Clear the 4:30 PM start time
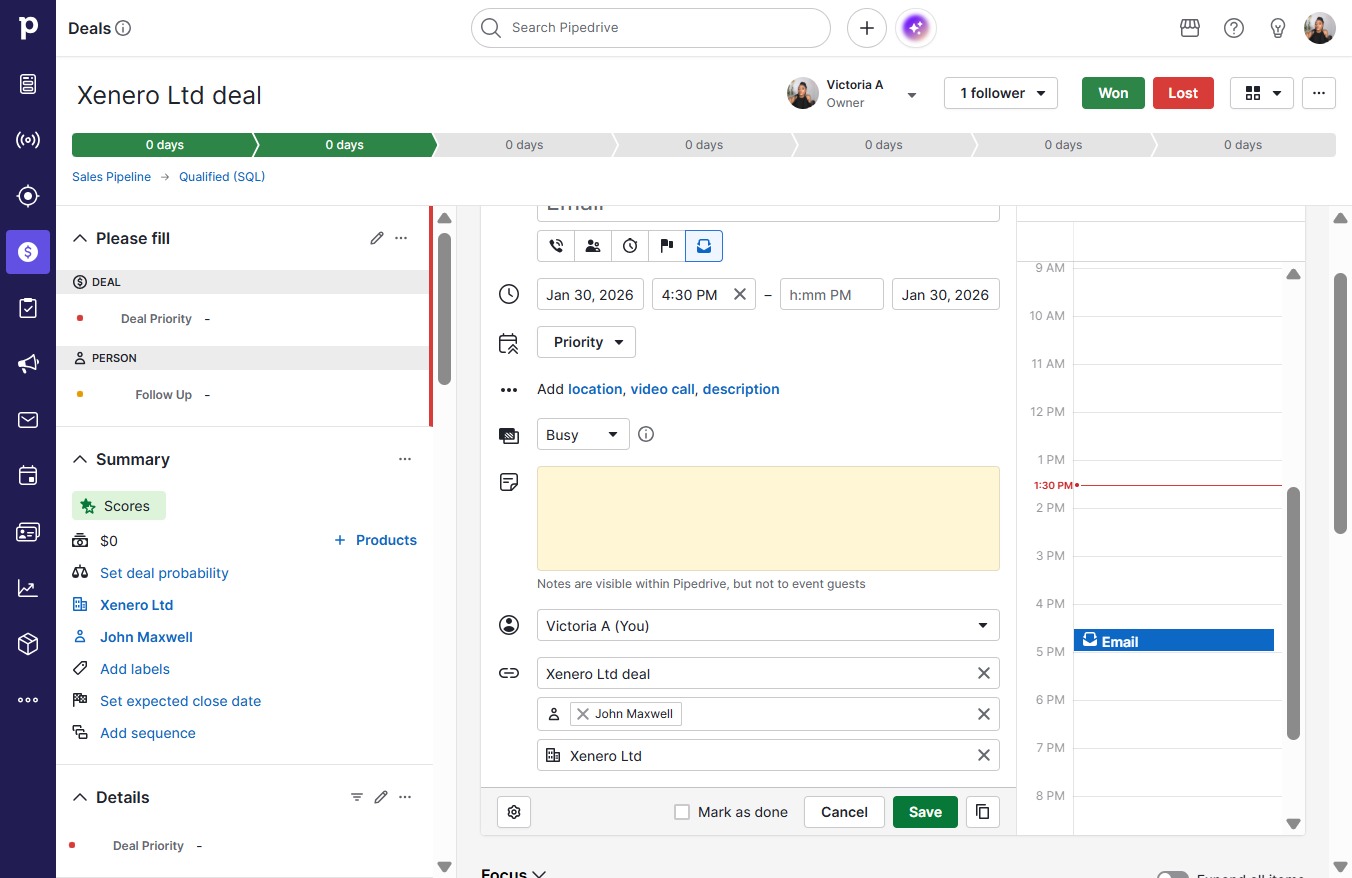Screen dimensions: 1352x878 point(740,294)
